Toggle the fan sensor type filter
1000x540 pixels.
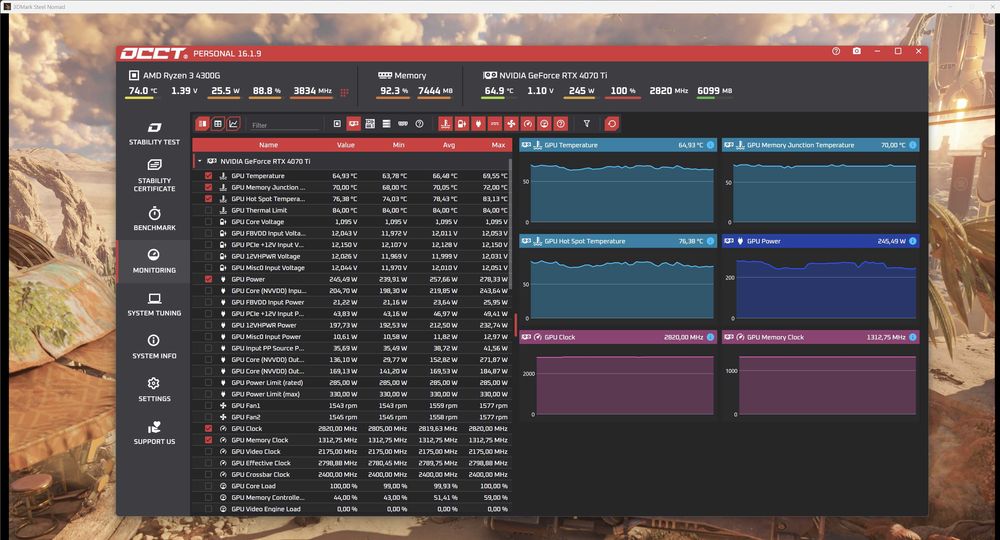point(511,124)
